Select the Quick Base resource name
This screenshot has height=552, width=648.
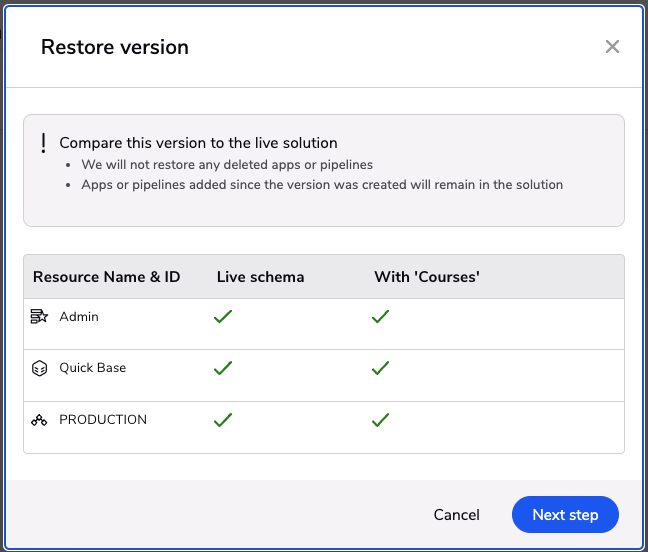coord(92,368)
